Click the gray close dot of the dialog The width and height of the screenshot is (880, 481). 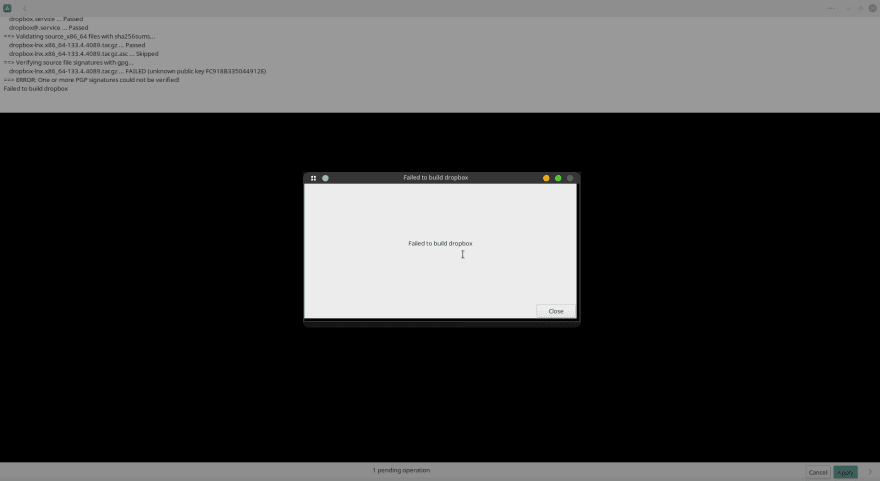tap(570, 178)
